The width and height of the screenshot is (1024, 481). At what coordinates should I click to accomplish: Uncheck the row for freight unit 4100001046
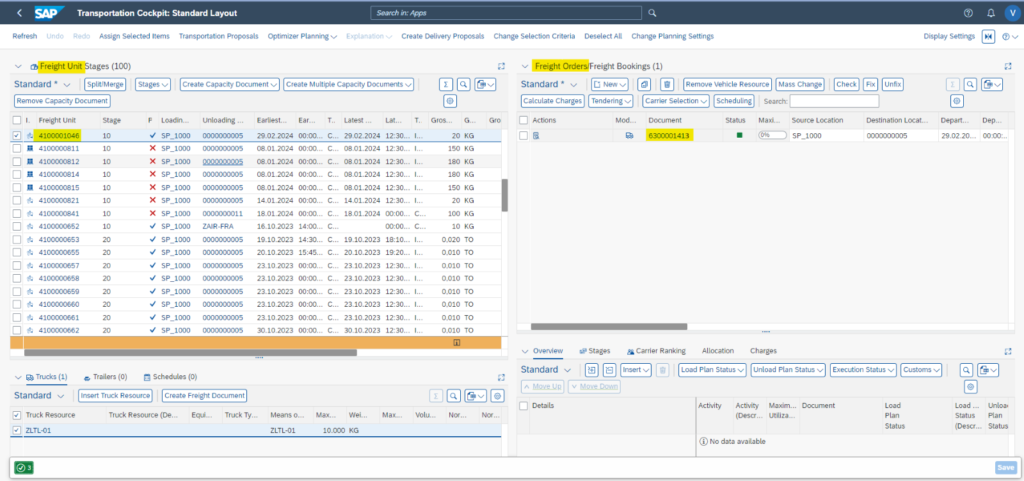[x=17, y=135]
